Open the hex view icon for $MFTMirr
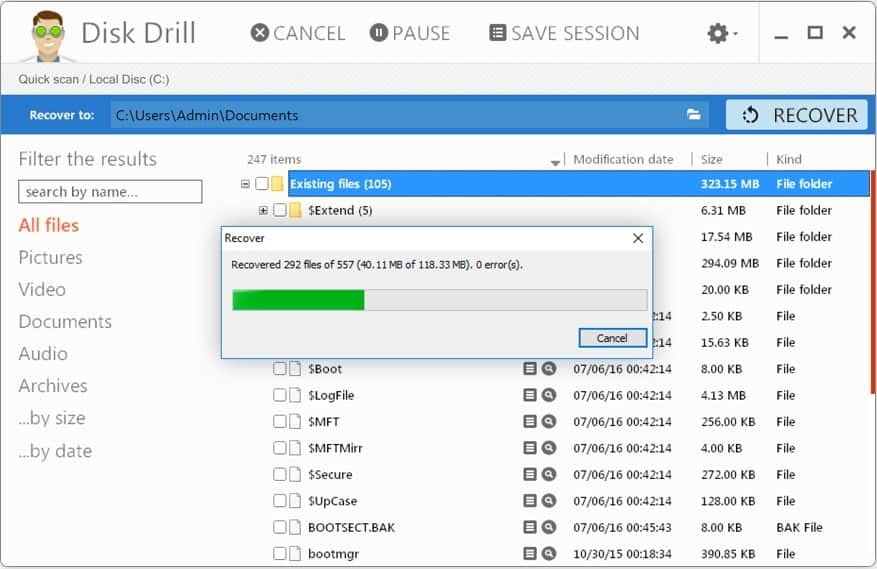 pos(530,448)
